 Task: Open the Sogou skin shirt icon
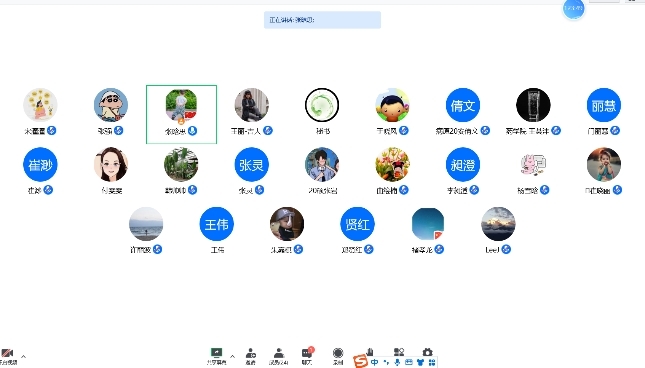click(420, 362)
